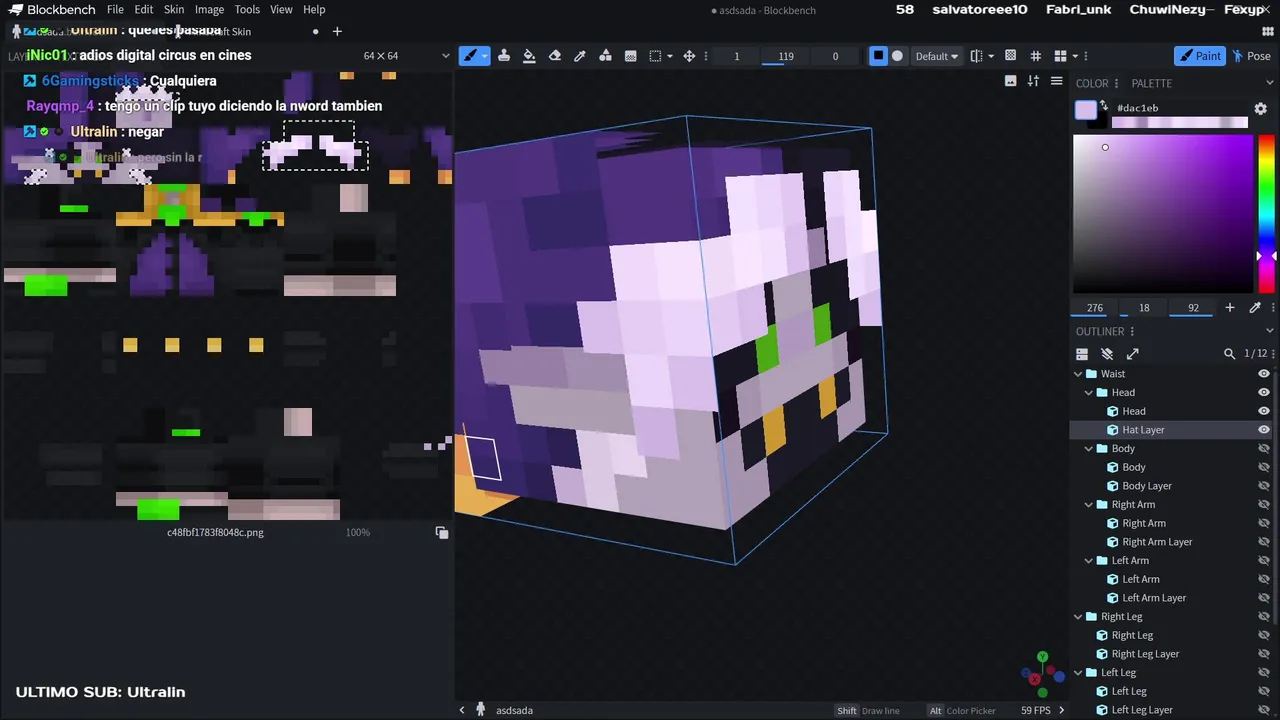The height and width of the screenshot is (720, 1280).
Task: Open the Help menu
Action: 314,9
